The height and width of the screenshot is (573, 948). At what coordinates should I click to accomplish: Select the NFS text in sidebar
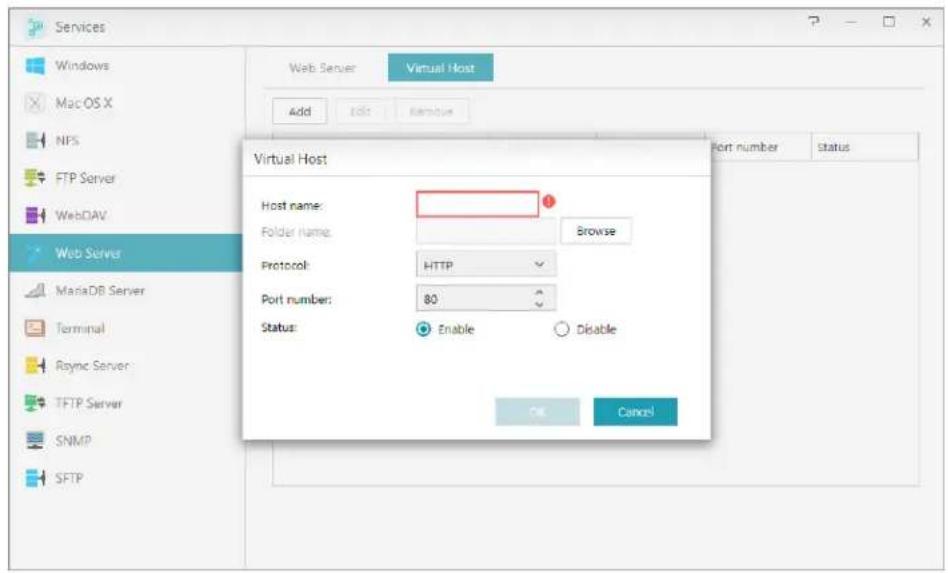[67, 141]
